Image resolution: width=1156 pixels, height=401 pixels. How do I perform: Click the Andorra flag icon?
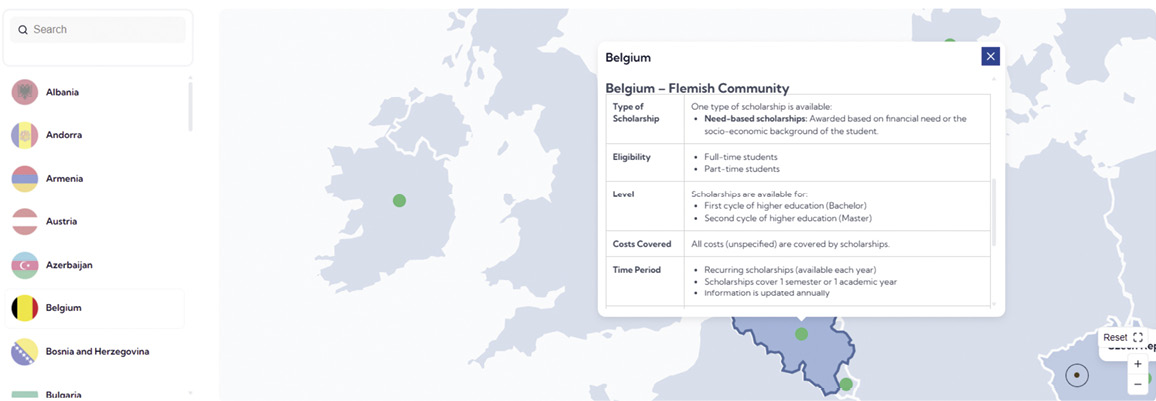point(24,135)
